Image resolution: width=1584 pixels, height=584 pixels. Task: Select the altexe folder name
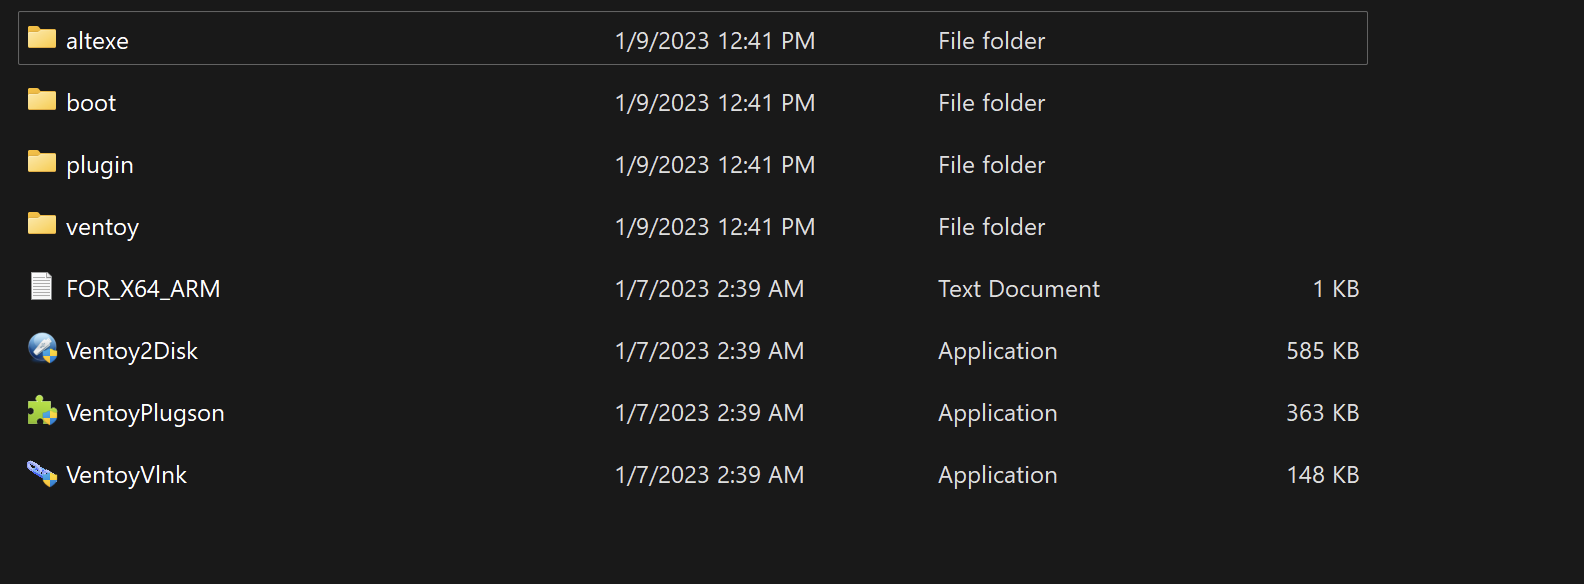coord(97,41)
